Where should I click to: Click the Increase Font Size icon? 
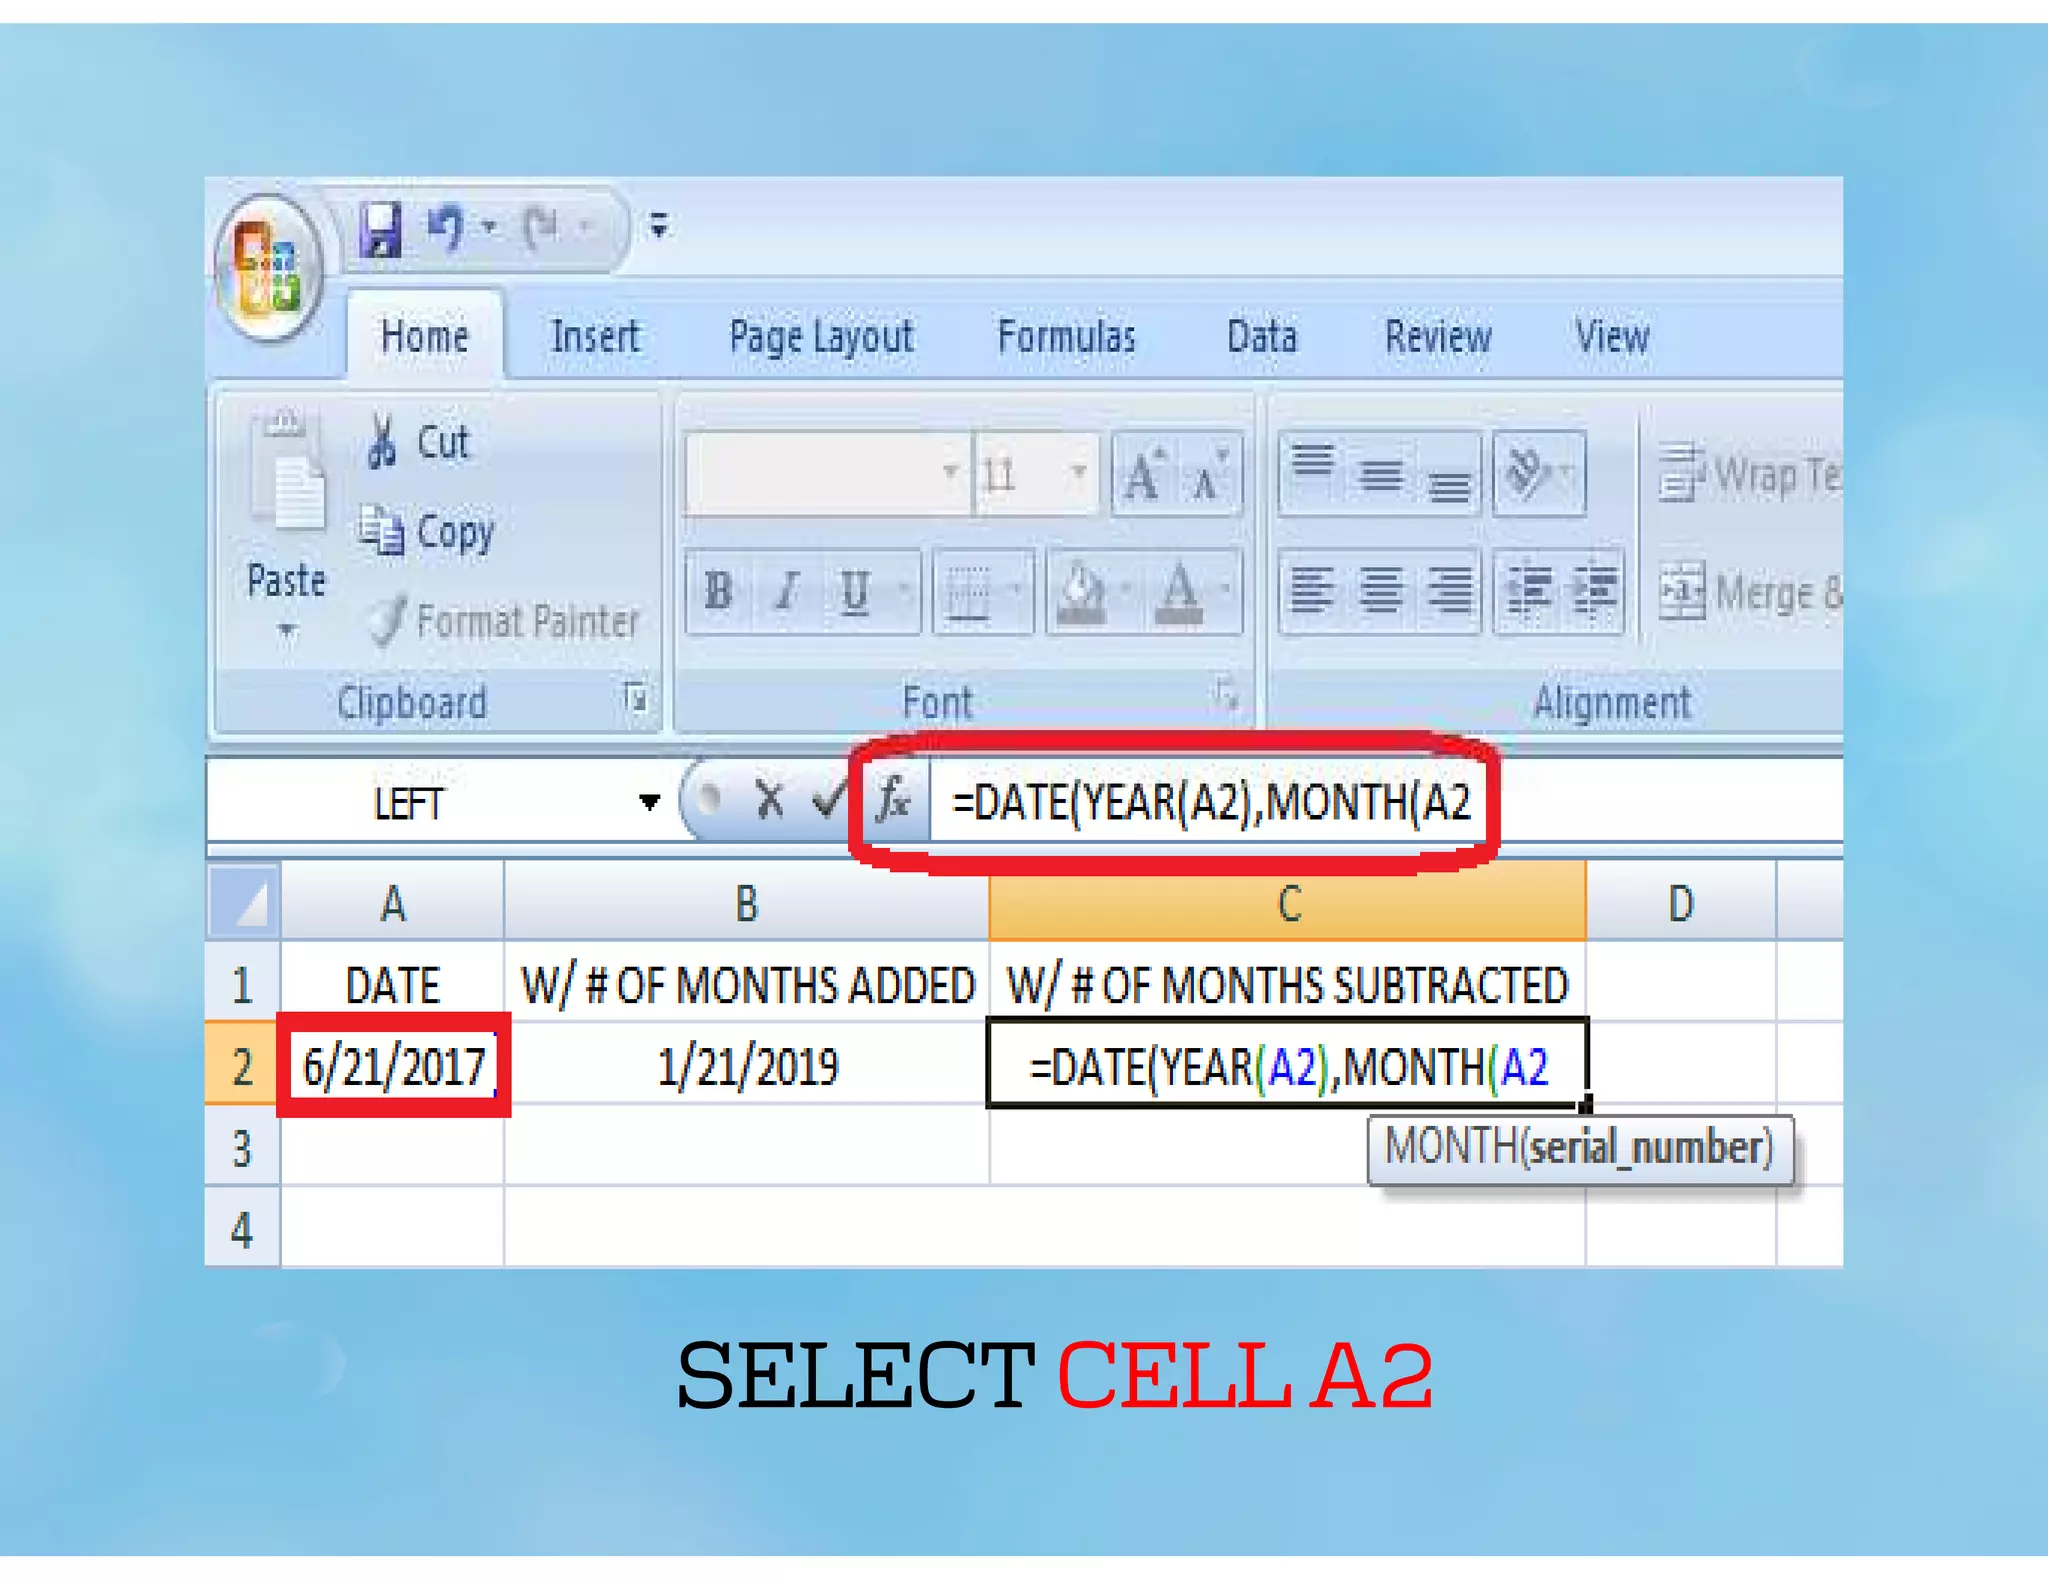tap(1144, 474)
